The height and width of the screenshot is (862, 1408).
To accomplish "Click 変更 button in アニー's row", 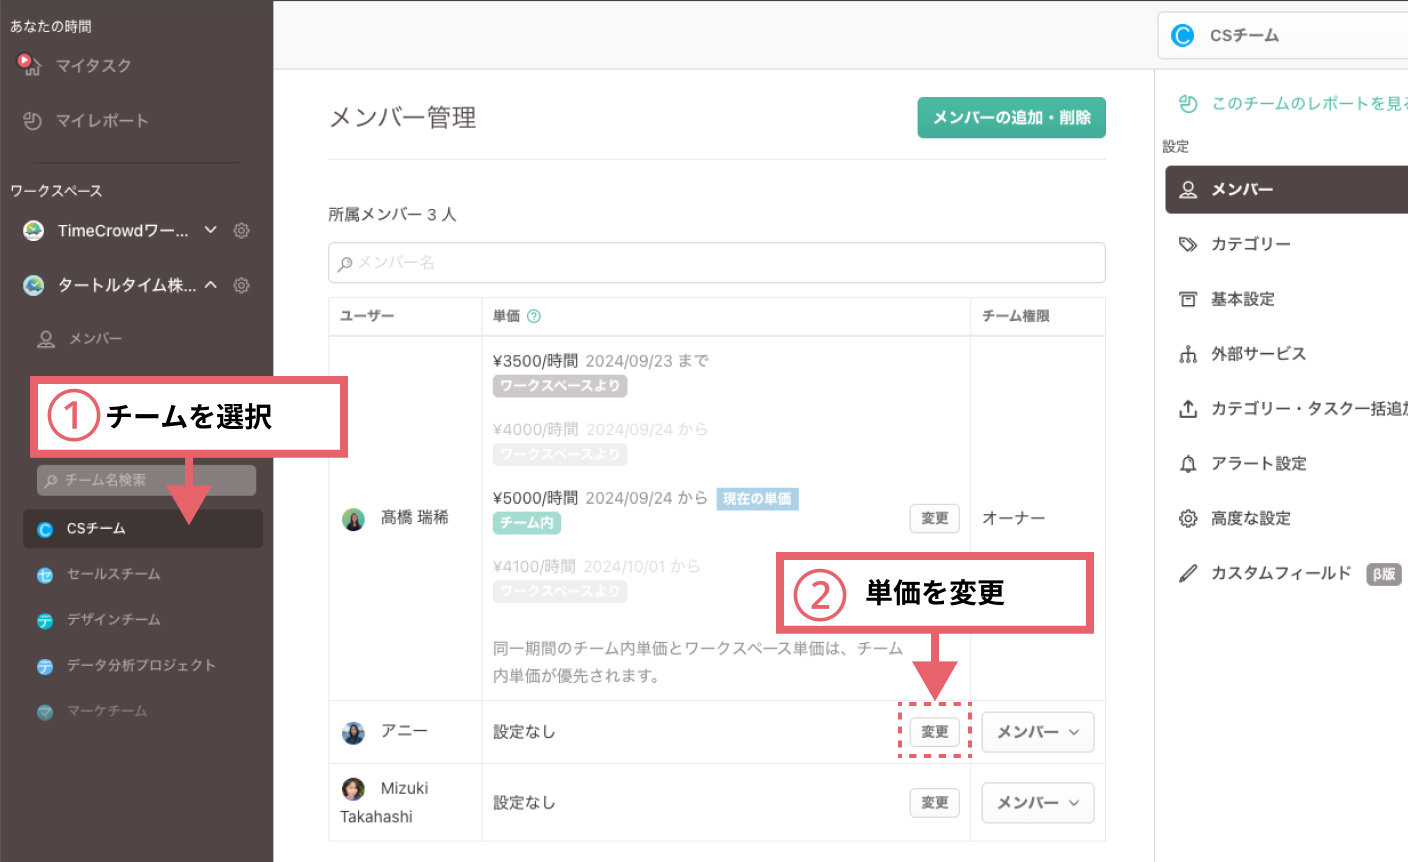I will [934, 732].
